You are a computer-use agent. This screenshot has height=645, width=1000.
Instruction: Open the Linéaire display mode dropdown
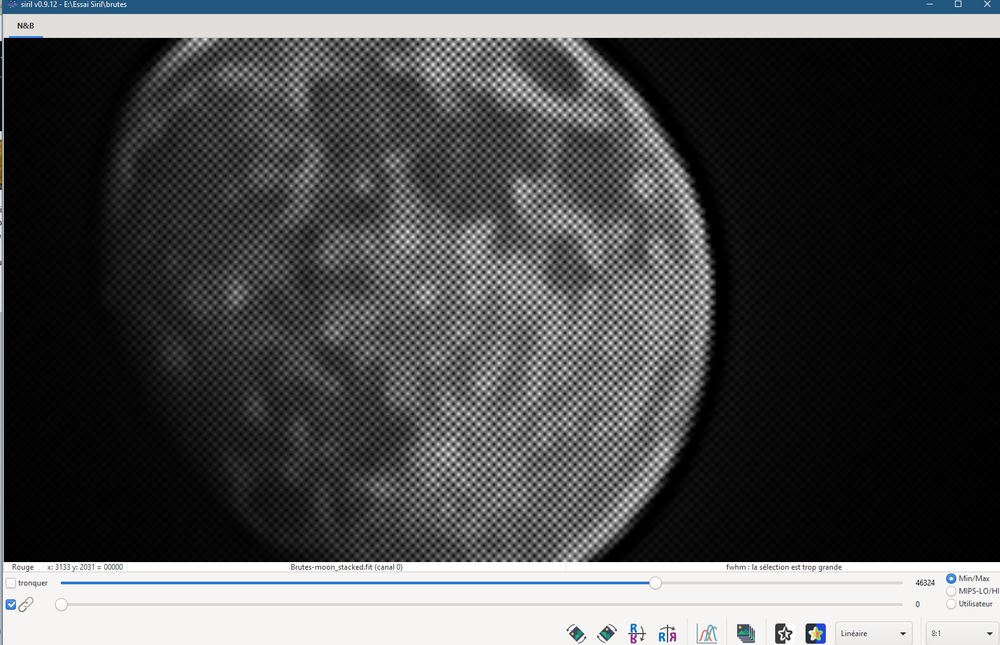[873, 634]
